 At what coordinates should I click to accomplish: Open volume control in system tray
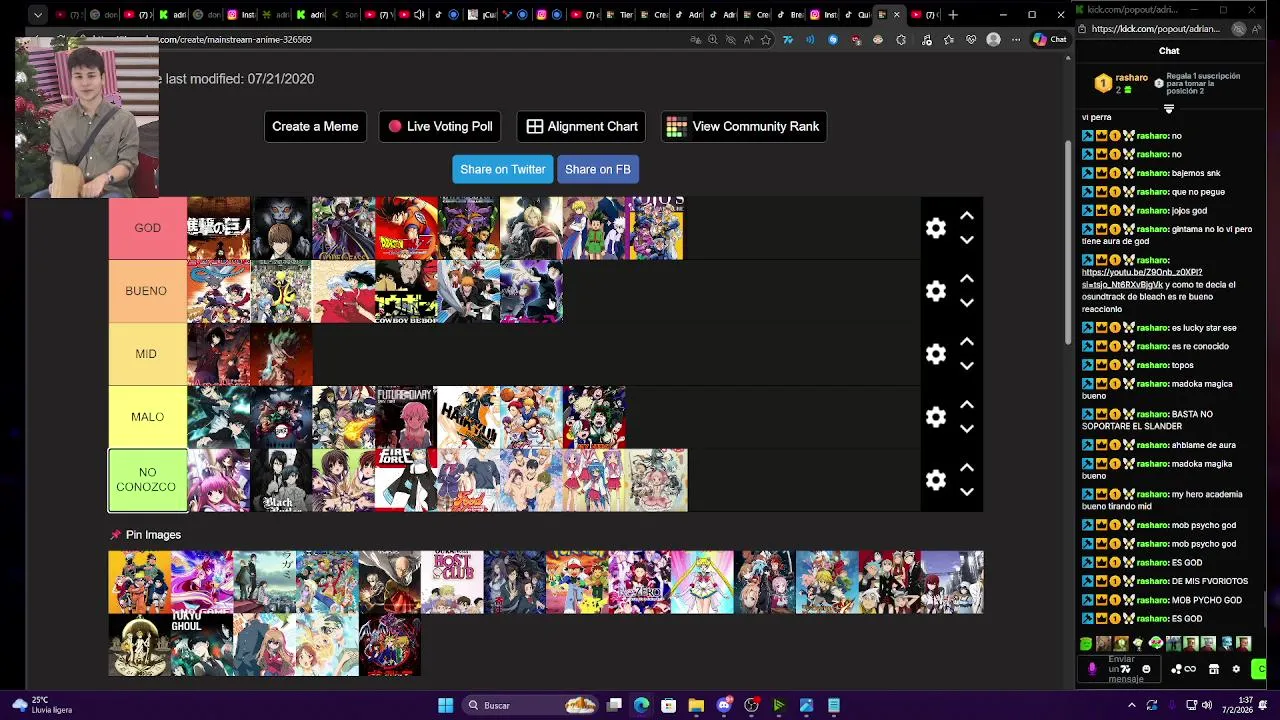pyautogui.click(x=1206, y=706)
